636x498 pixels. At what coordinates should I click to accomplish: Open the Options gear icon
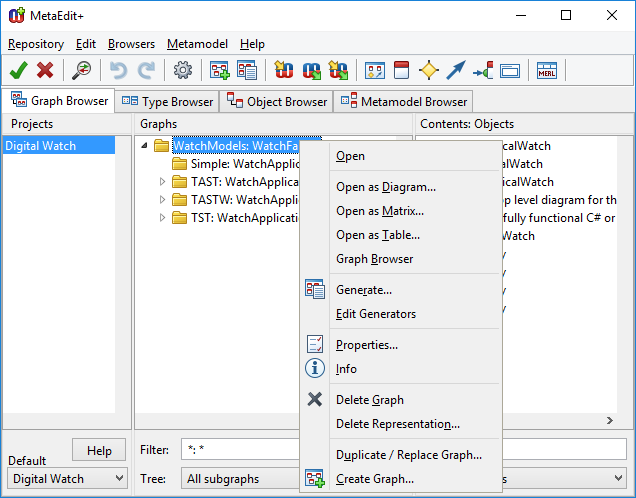coord(182,70)
